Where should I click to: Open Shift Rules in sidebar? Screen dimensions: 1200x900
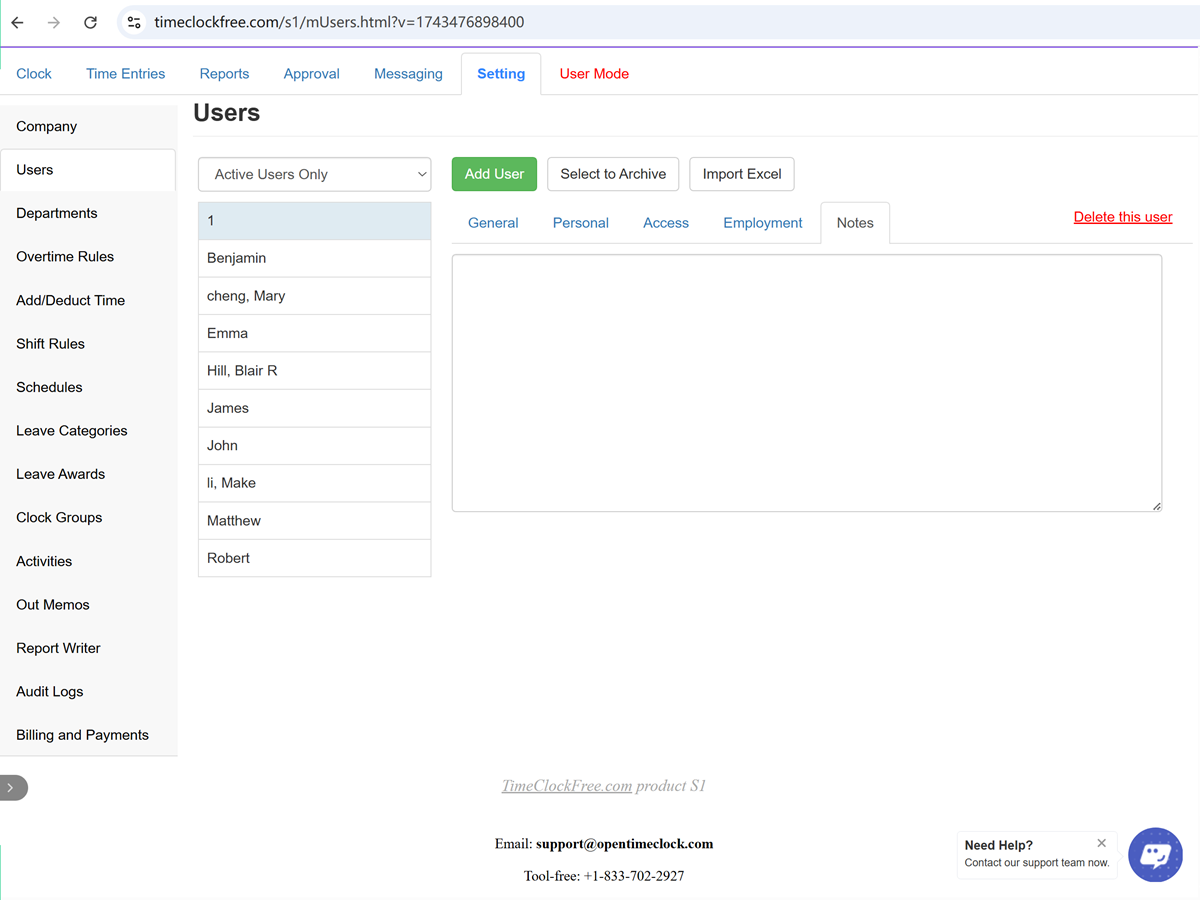click(x=88, y=344)
